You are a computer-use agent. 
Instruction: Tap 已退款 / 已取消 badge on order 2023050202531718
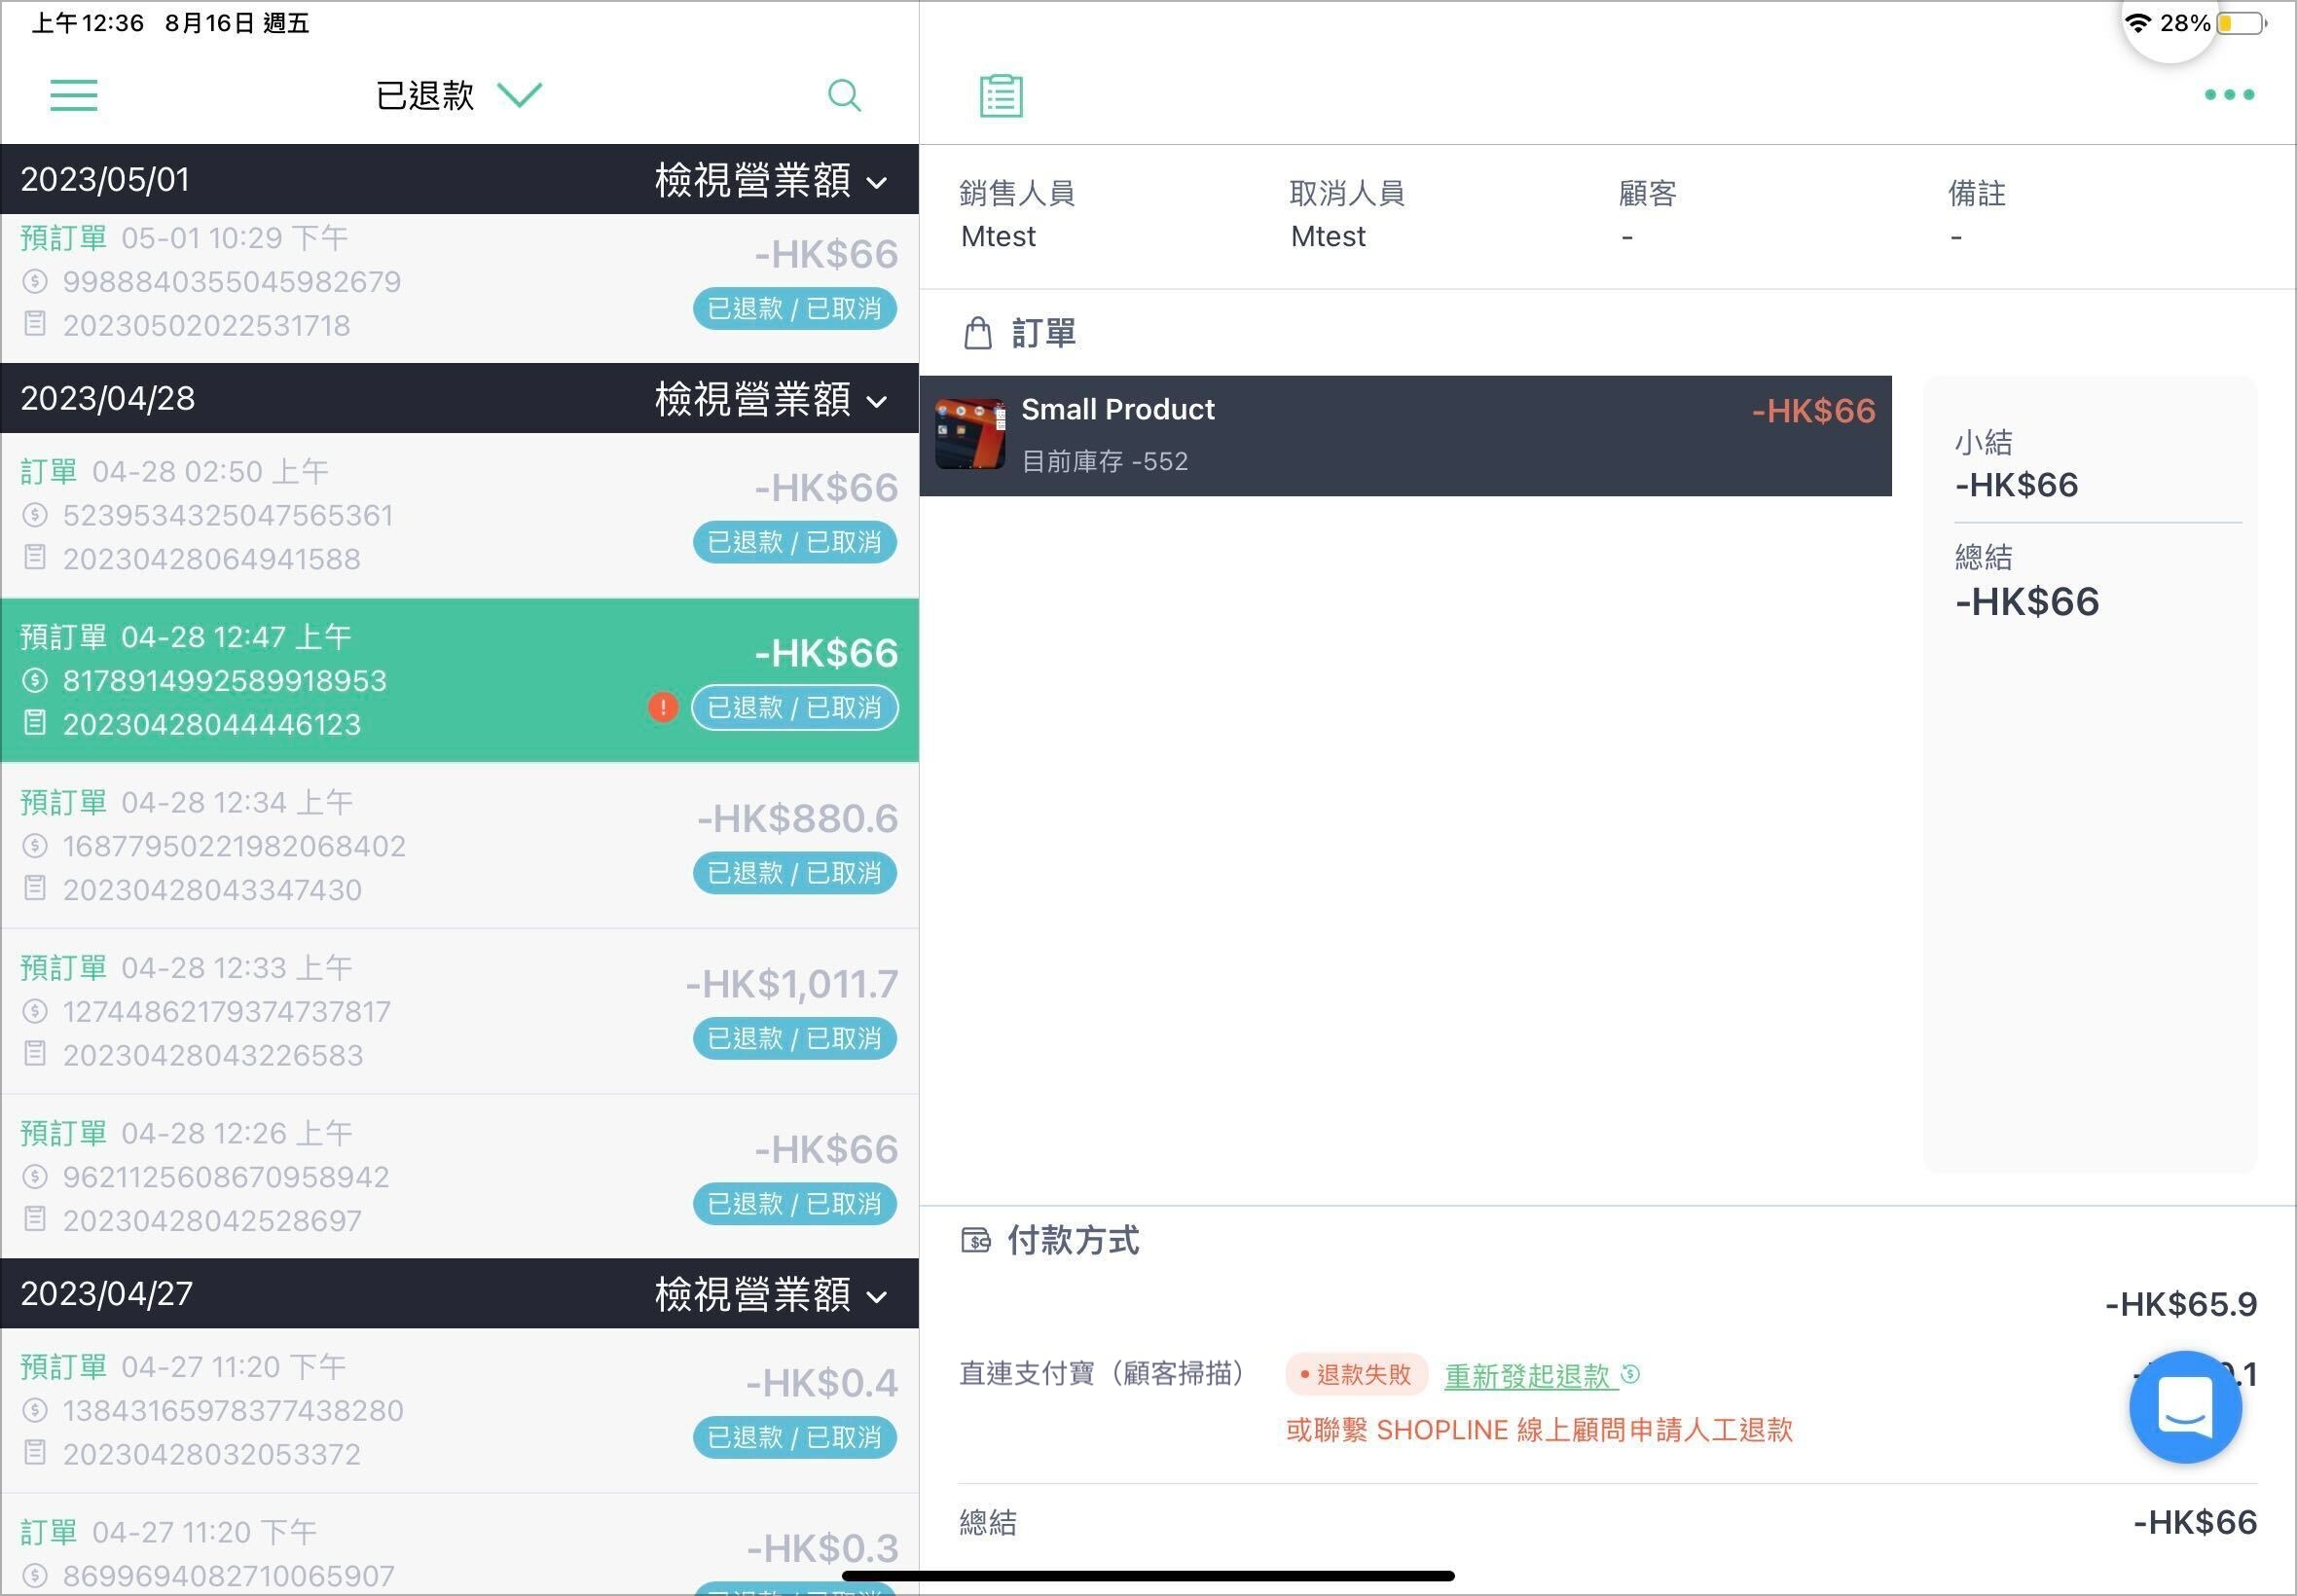794,308
